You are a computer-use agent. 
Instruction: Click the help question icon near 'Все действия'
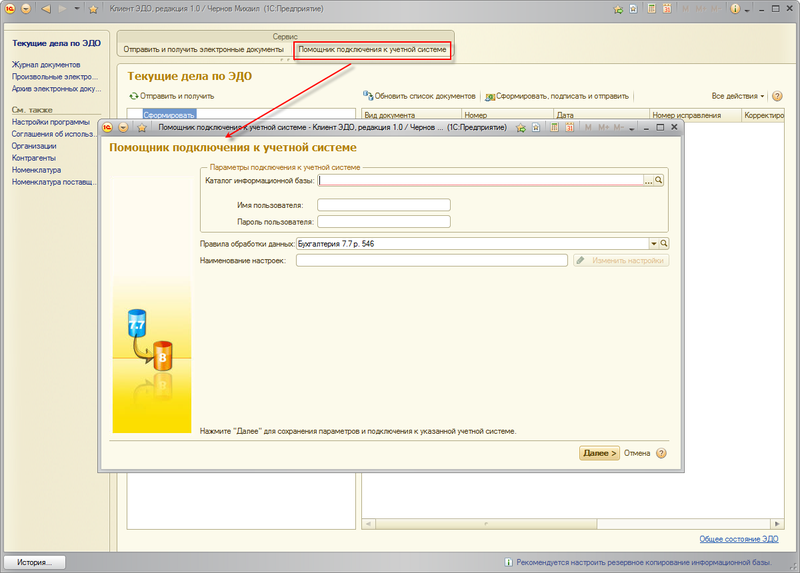pyautogui.click(x=777, y=96)
